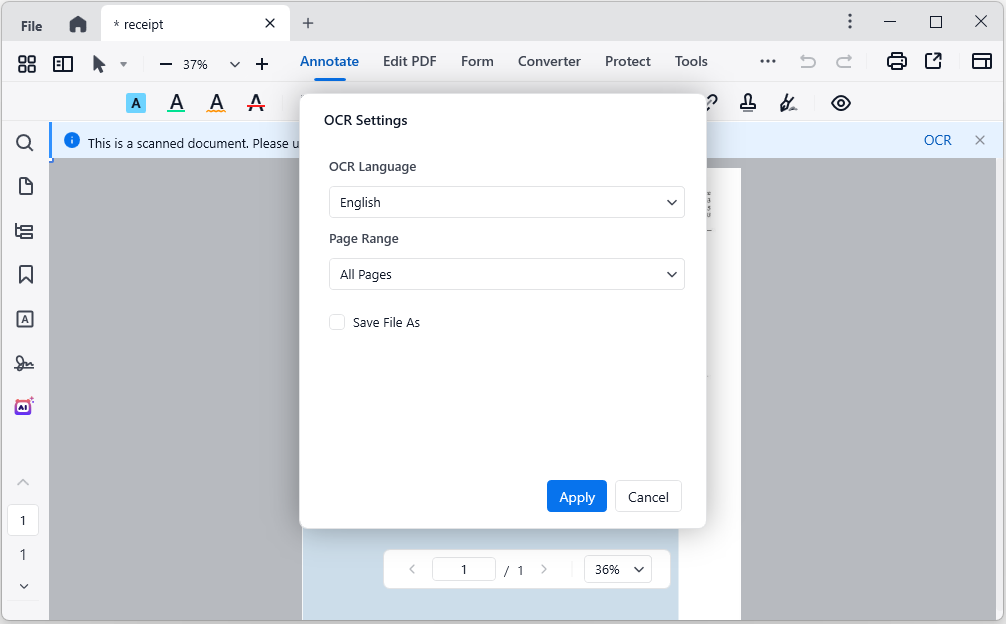Open the 36% zoom level dropdown
Screen dimensions: 1006x624
617,569
